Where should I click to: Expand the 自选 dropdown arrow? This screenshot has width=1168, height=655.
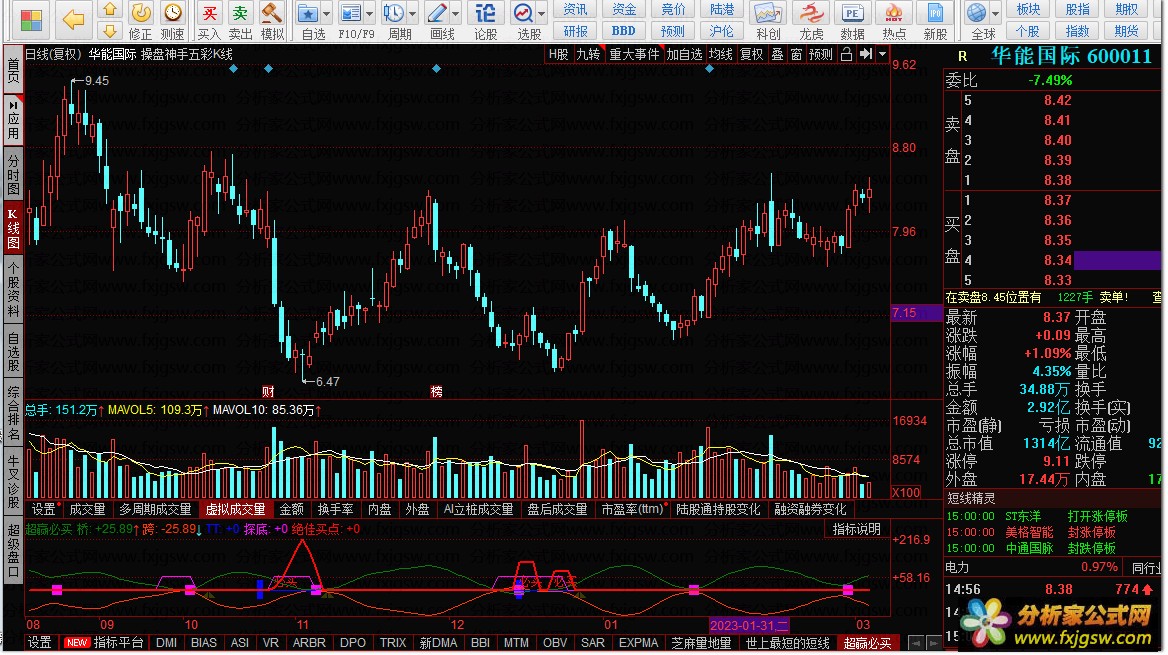pos(326,13)
